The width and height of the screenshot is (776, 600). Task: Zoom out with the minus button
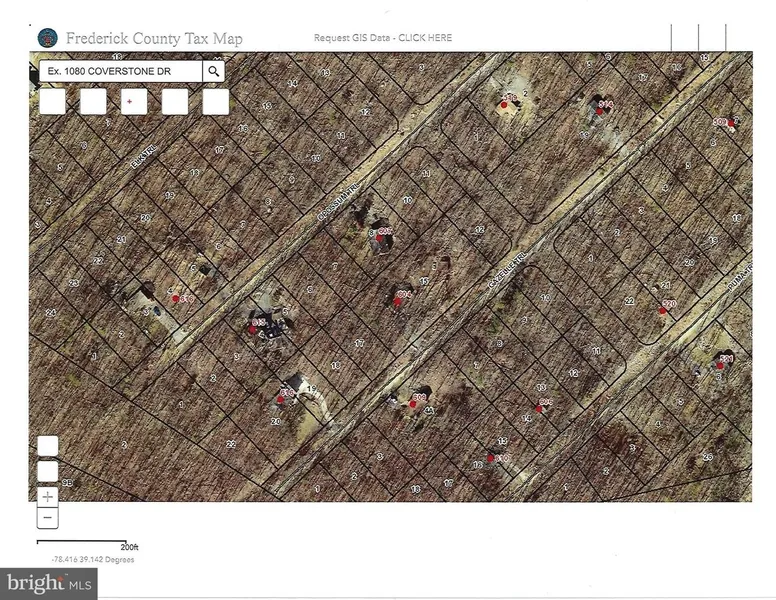point(47,517)
